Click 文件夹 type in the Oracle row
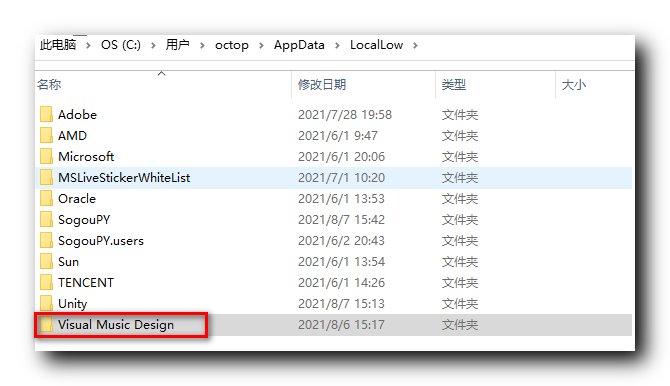Viewport: 670px width, 386px height. (x=460, y=198)
